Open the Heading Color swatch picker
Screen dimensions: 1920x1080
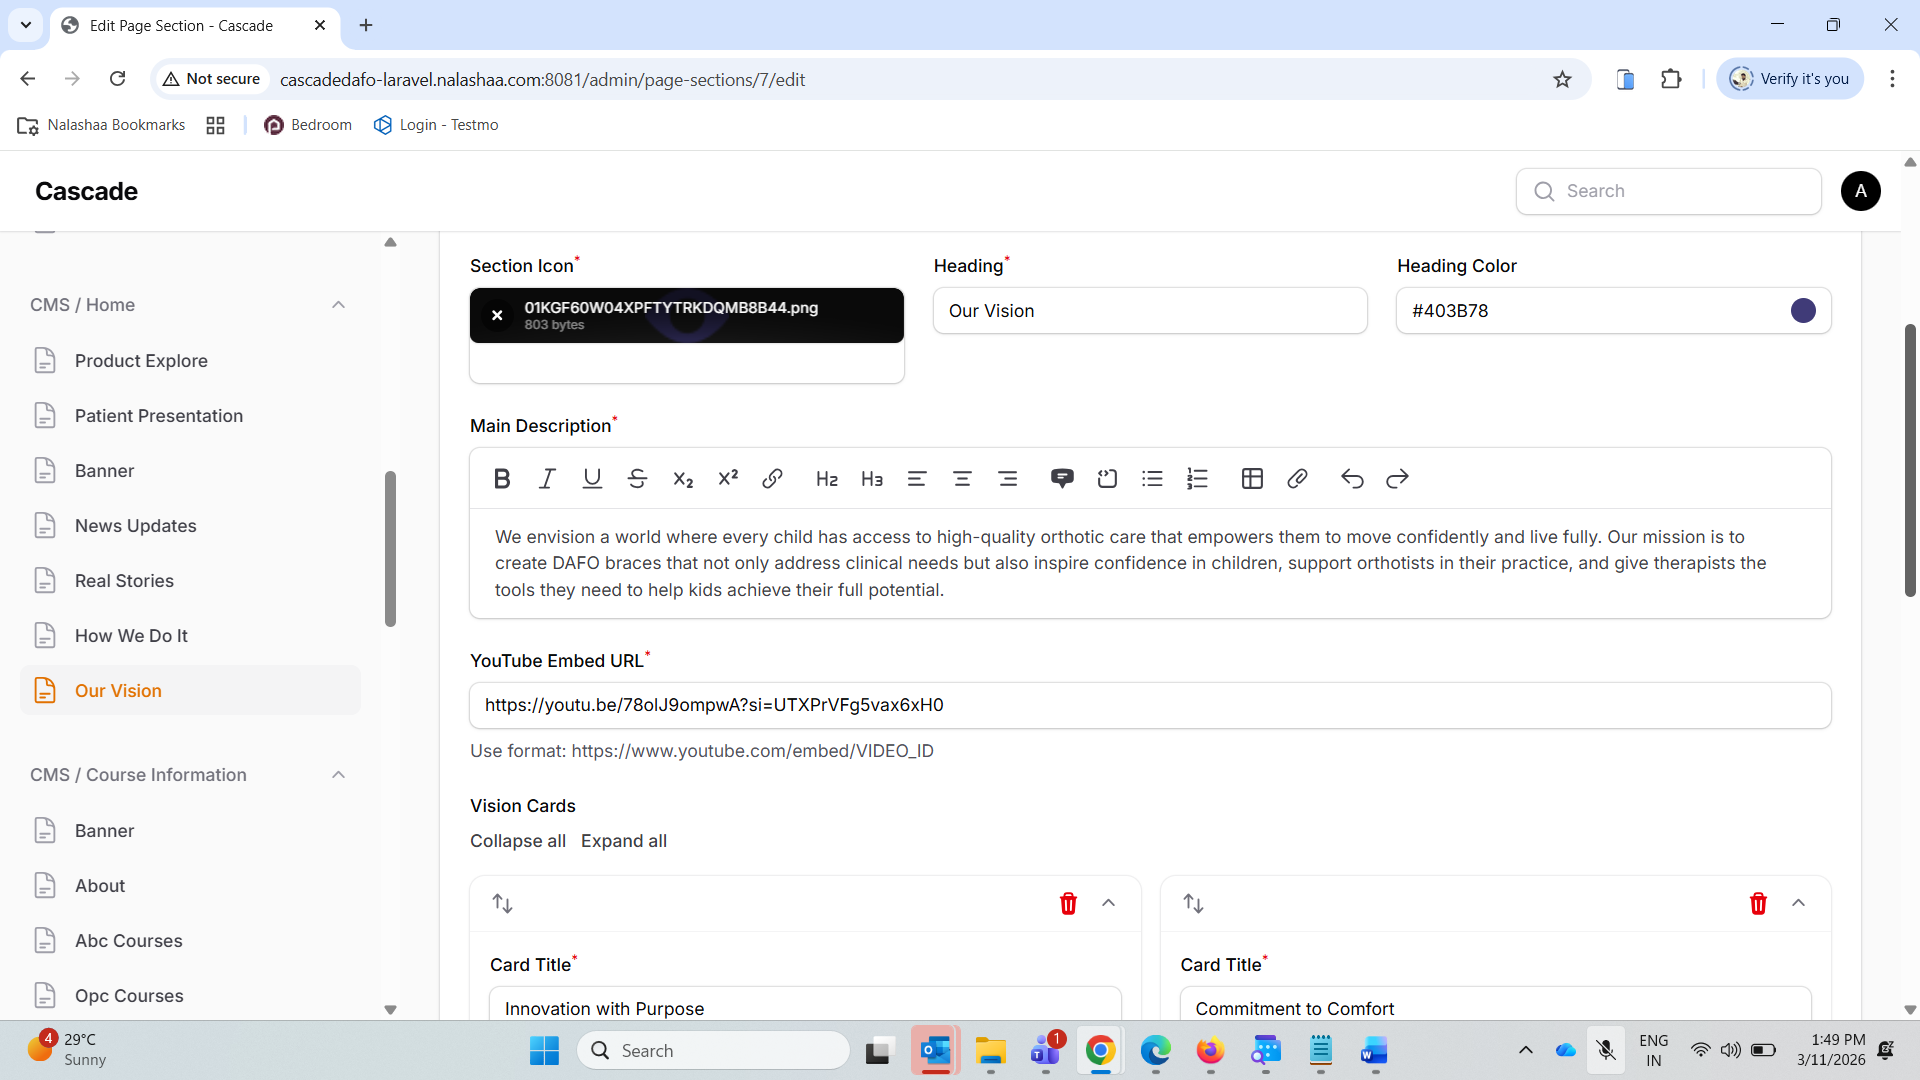point(1802,311)
